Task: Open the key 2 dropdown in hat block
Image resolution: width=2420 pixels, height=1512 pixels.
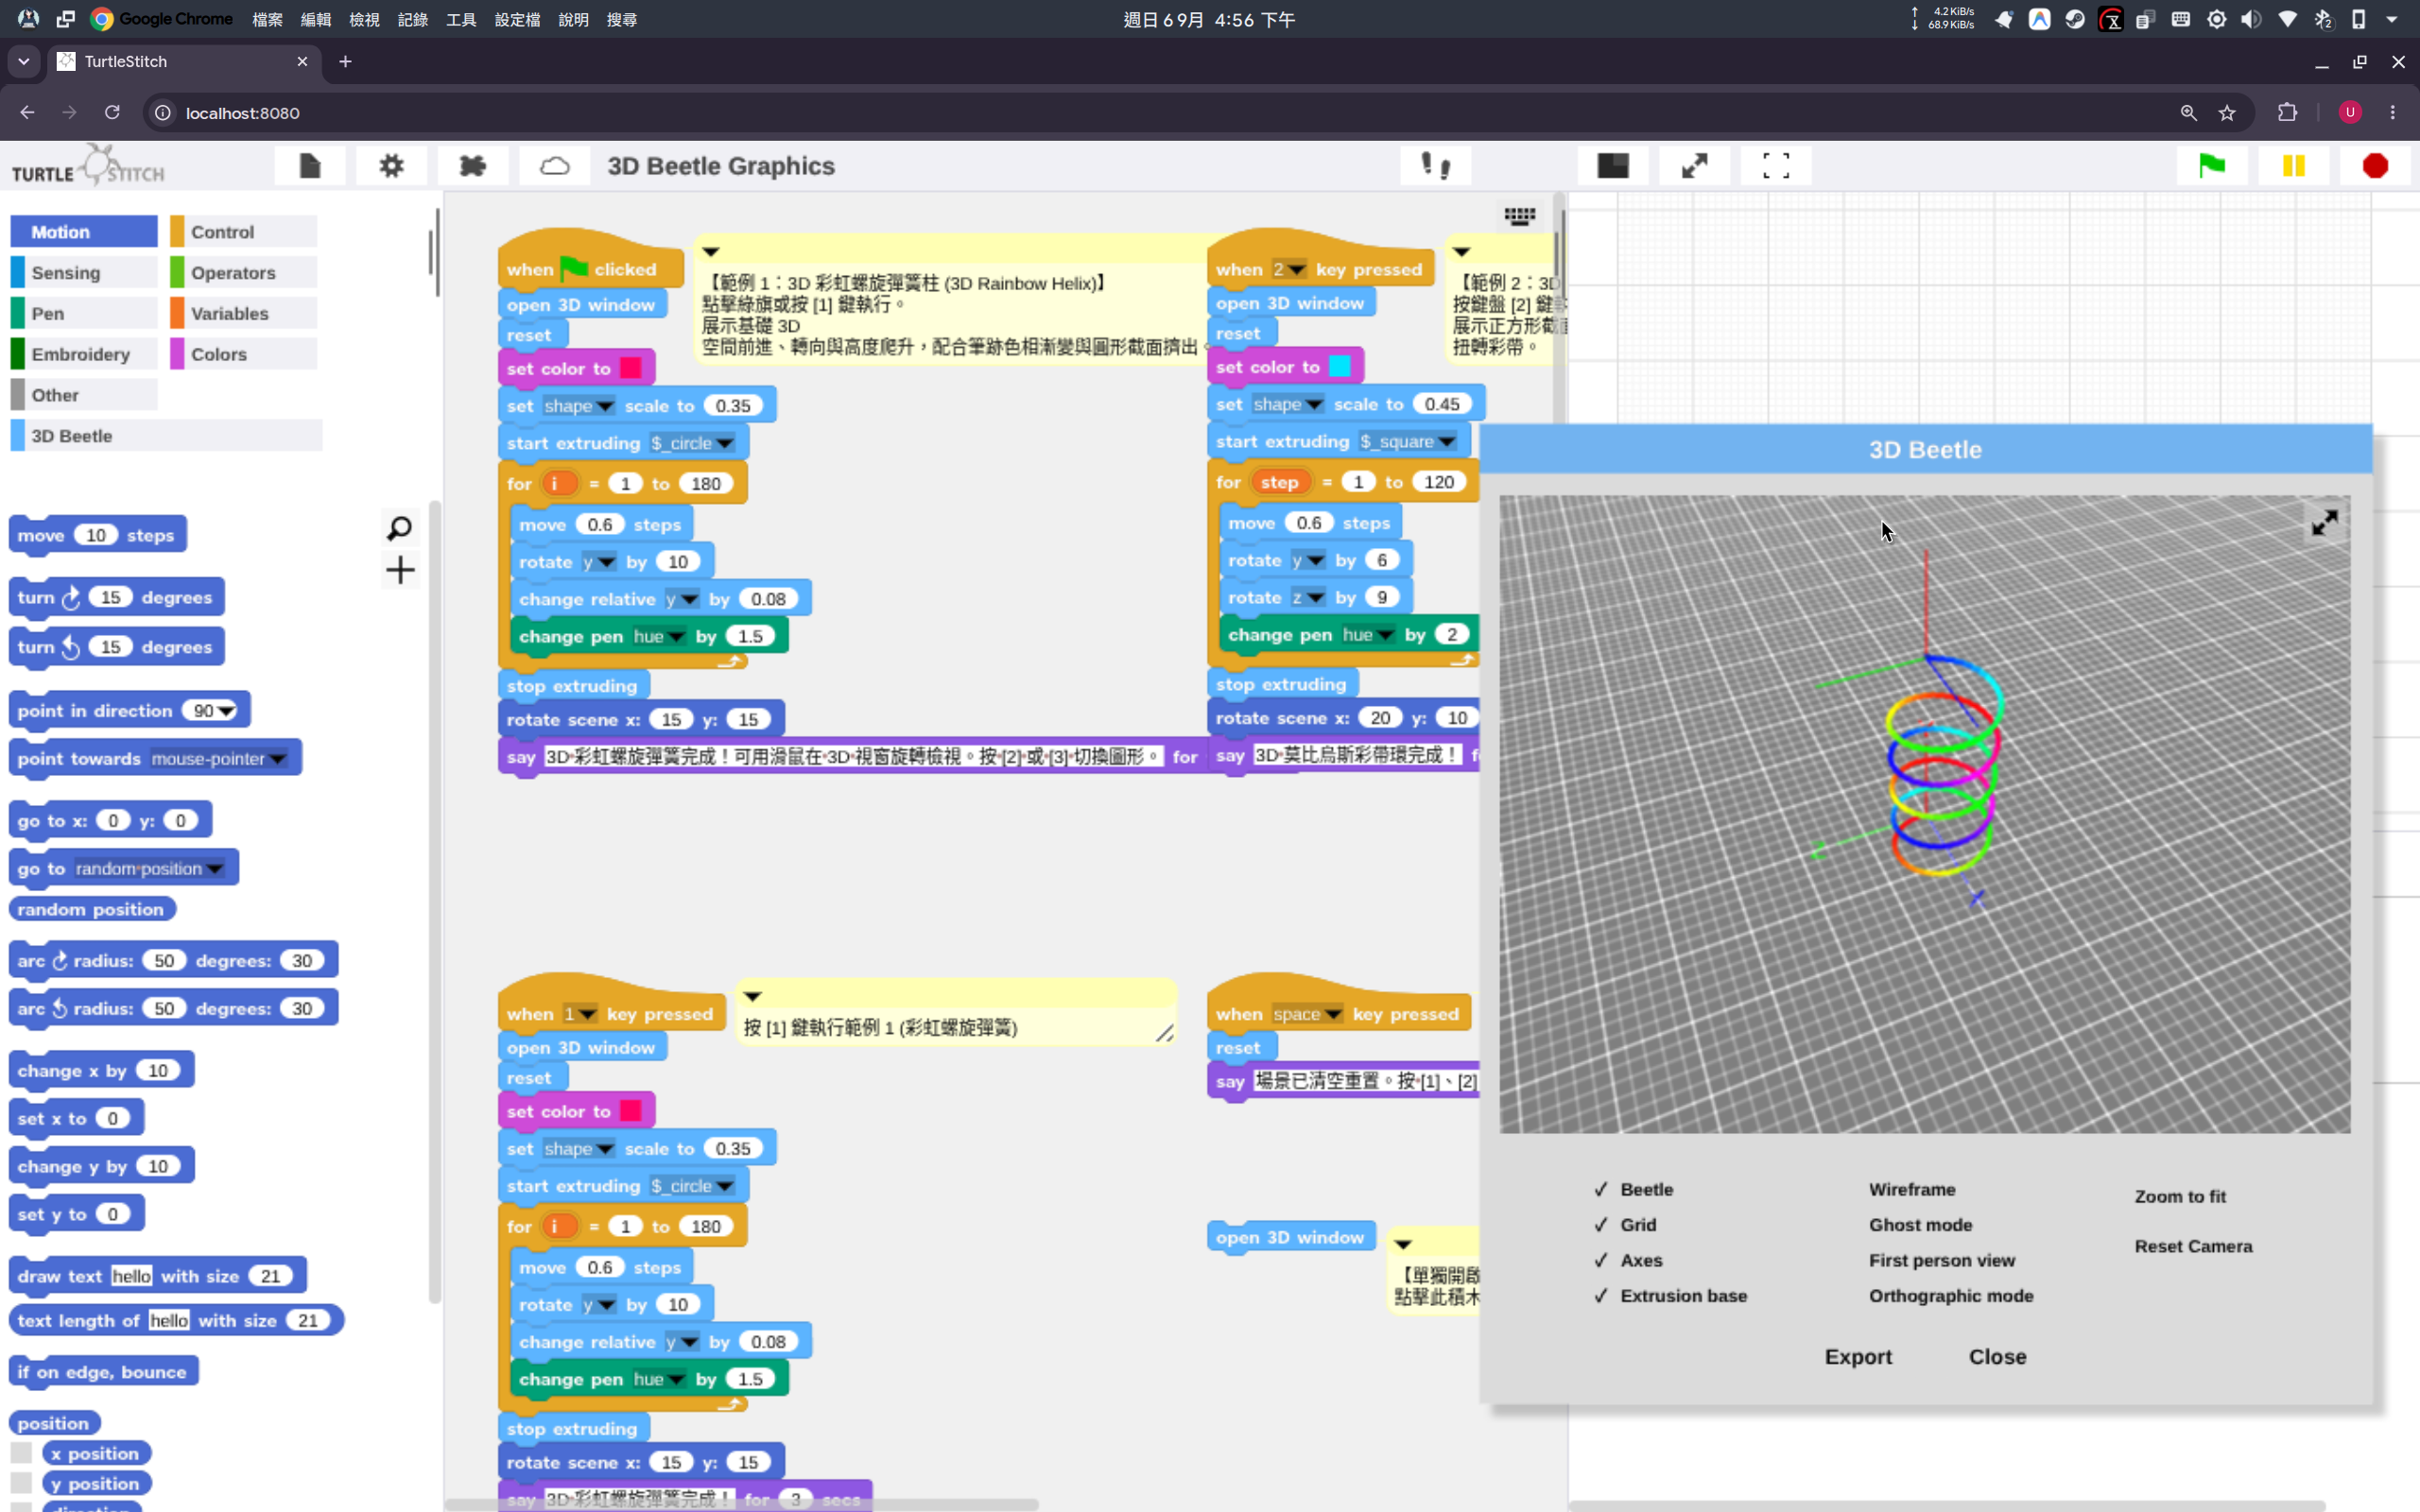Action: [1296, 270]
